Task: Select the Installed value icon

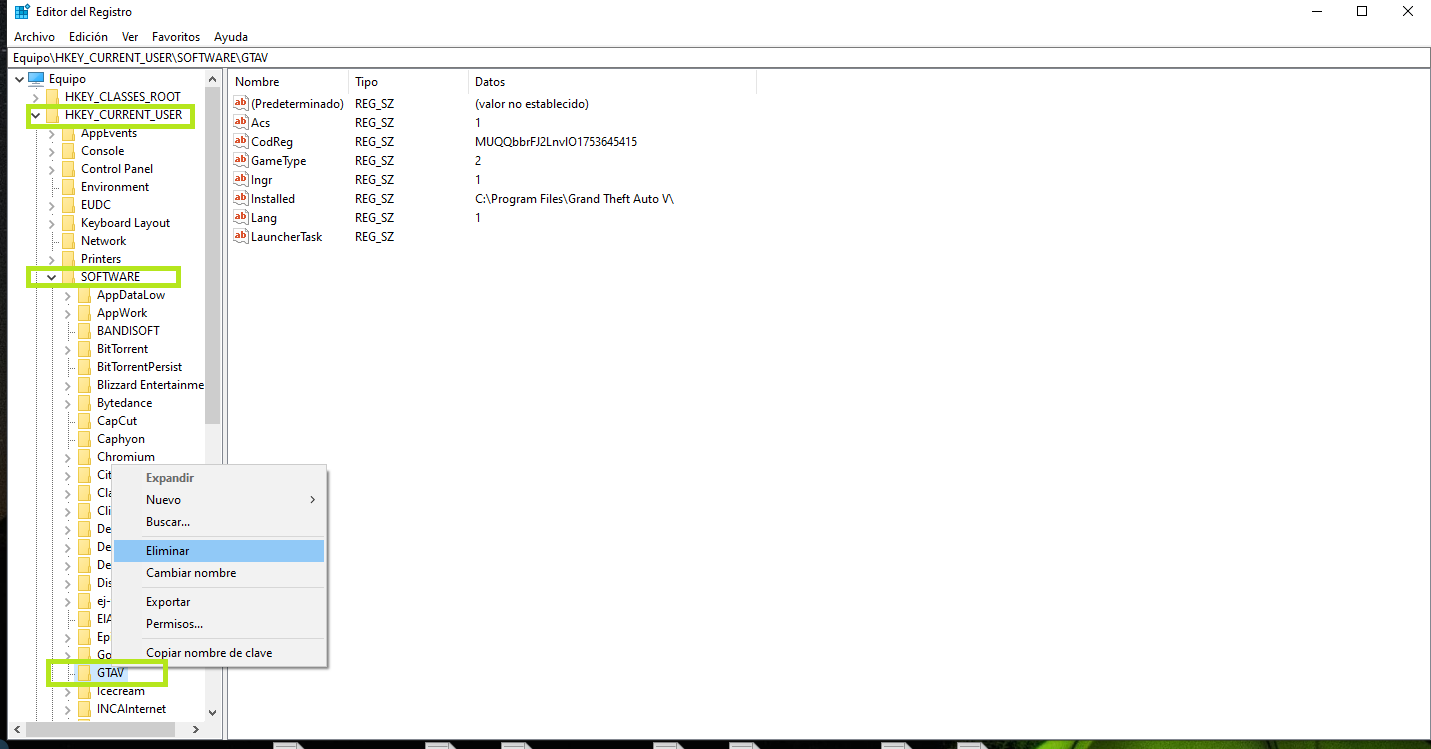Action: point(240,199)
